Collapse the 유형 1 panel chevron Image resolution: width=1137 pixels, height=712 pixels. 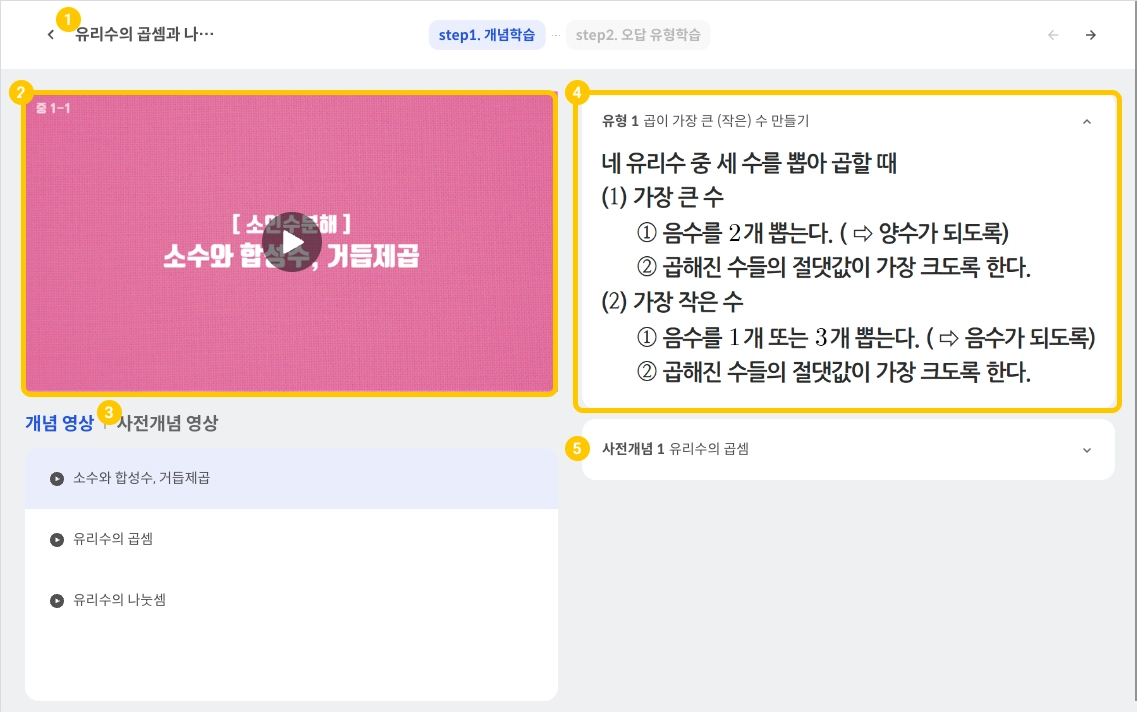coord(1086,122)
